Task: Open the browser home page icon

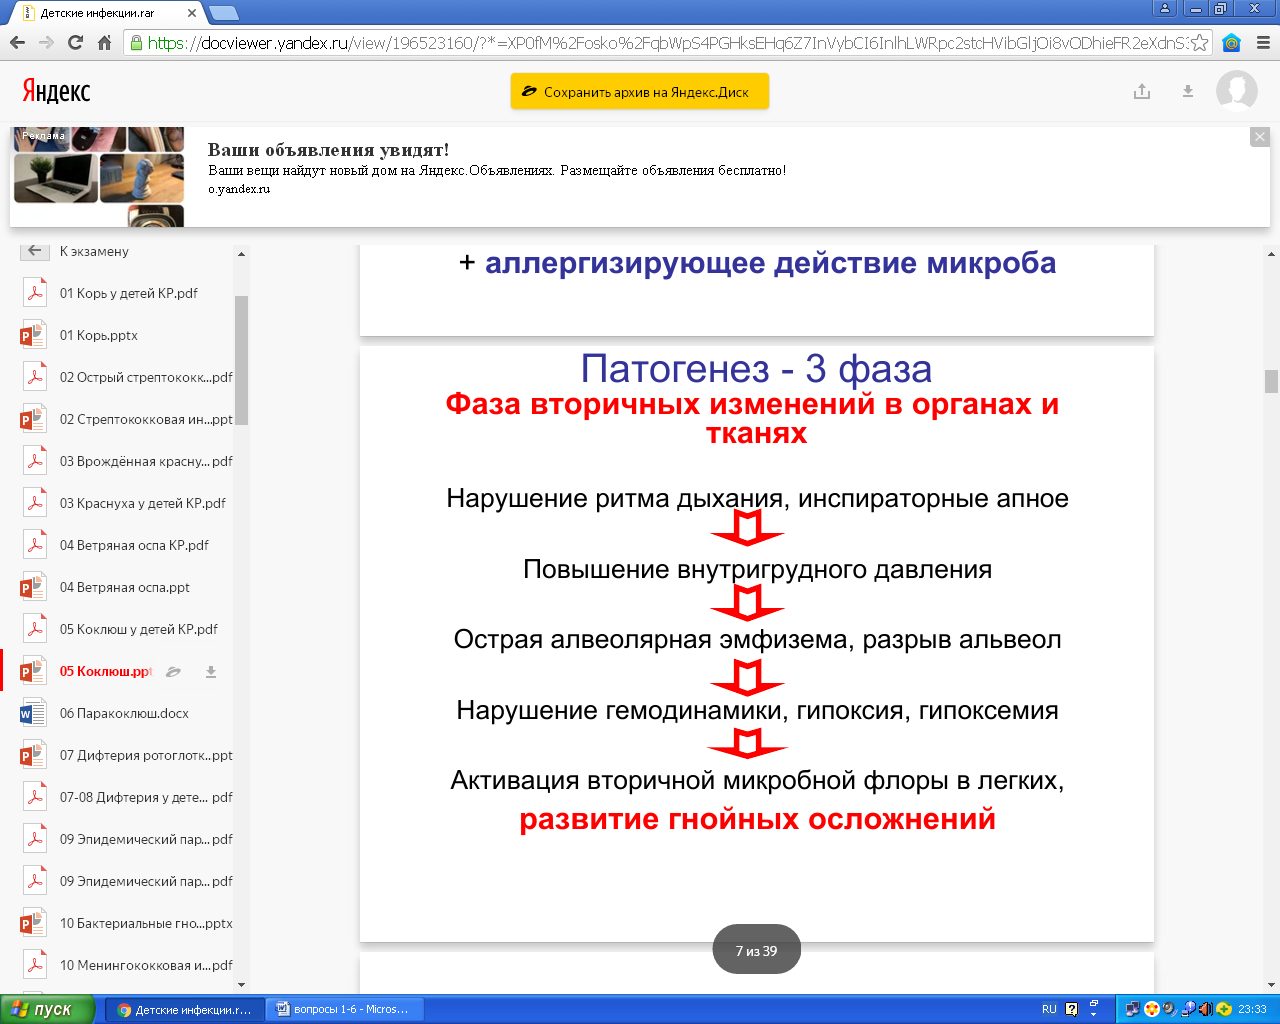Action: (104, 43)
